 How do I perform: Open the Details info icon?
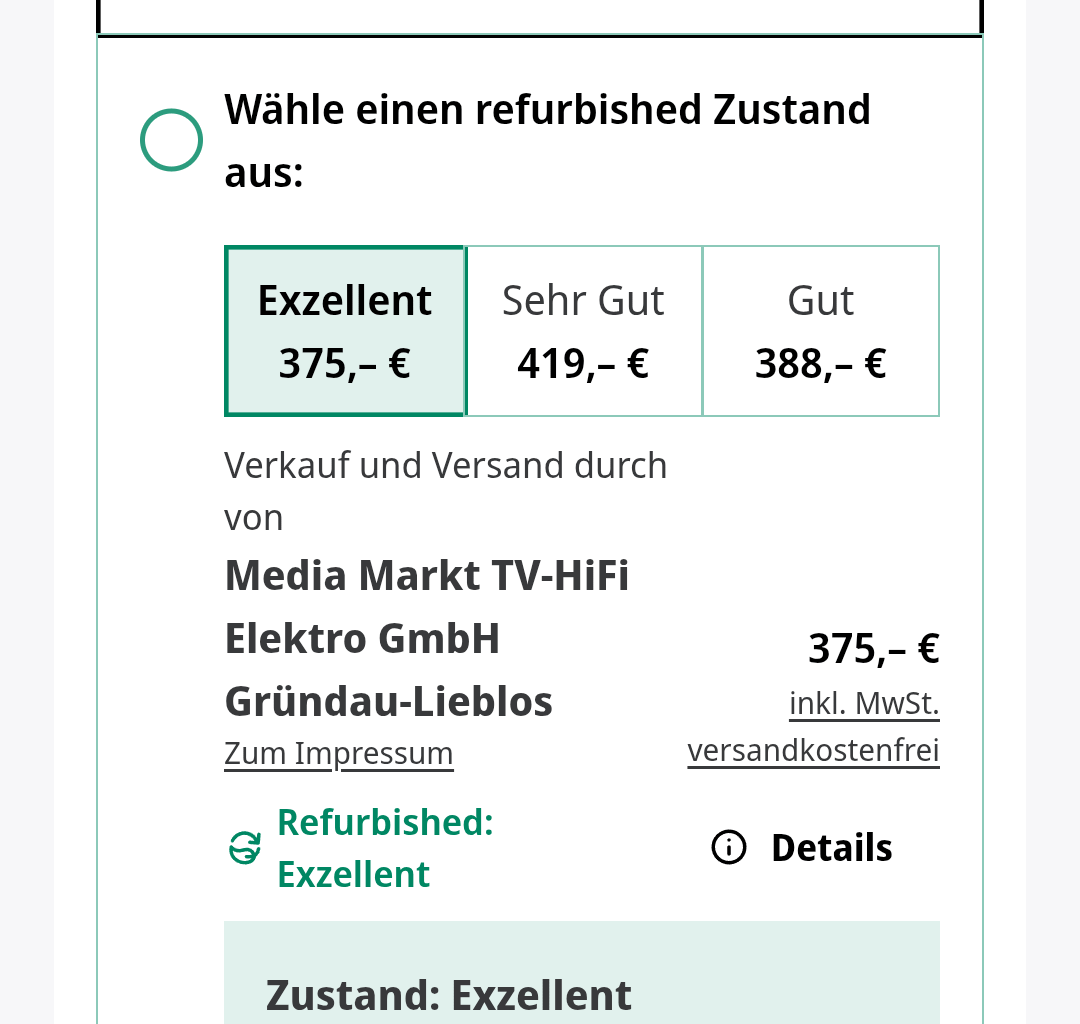pyautogui.click(x=729, y=847)
